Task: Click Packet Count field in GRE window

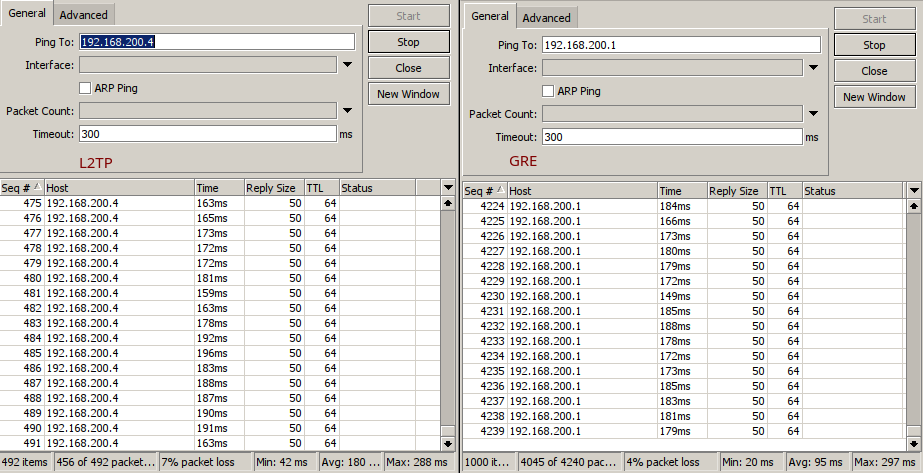Action: coord(672,114)
